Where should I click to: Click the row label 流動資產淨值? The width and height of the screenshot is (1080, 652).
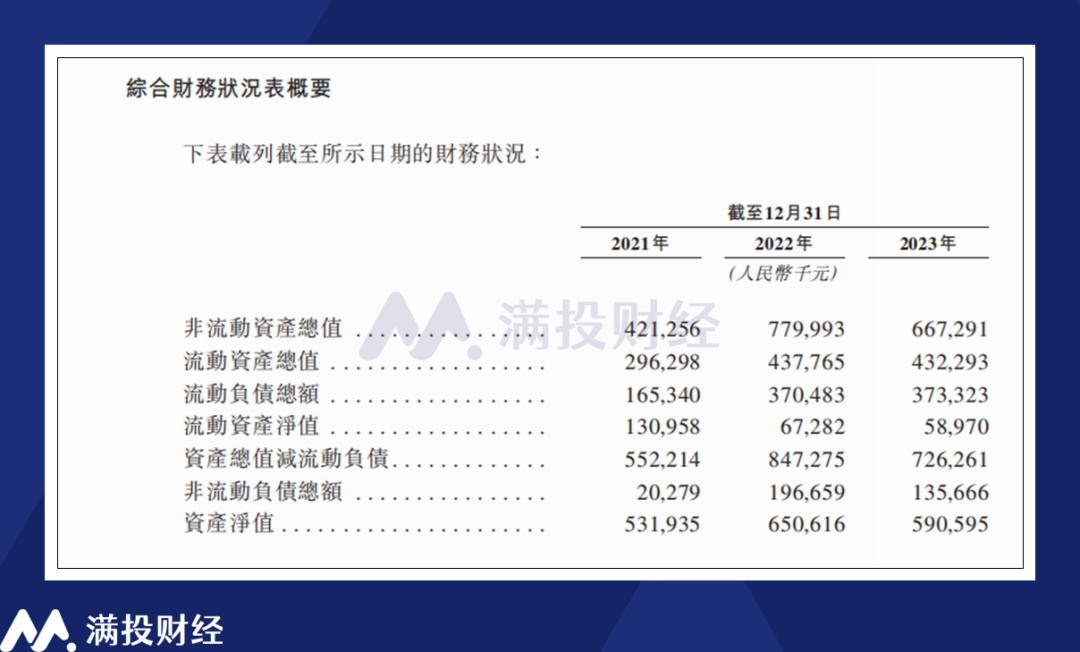[251, 426]
